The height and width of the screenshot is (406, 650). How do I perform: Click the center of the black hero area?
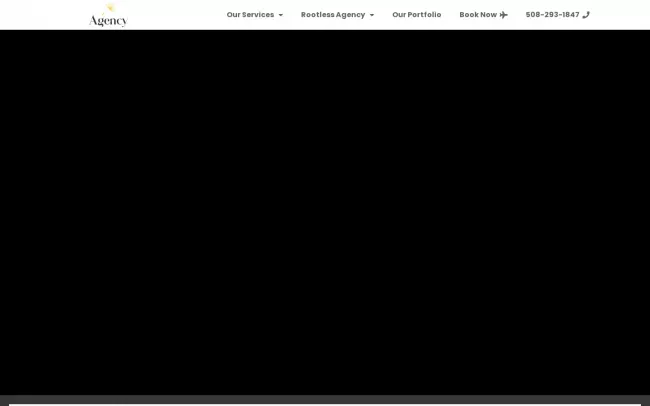click(325, 212)
